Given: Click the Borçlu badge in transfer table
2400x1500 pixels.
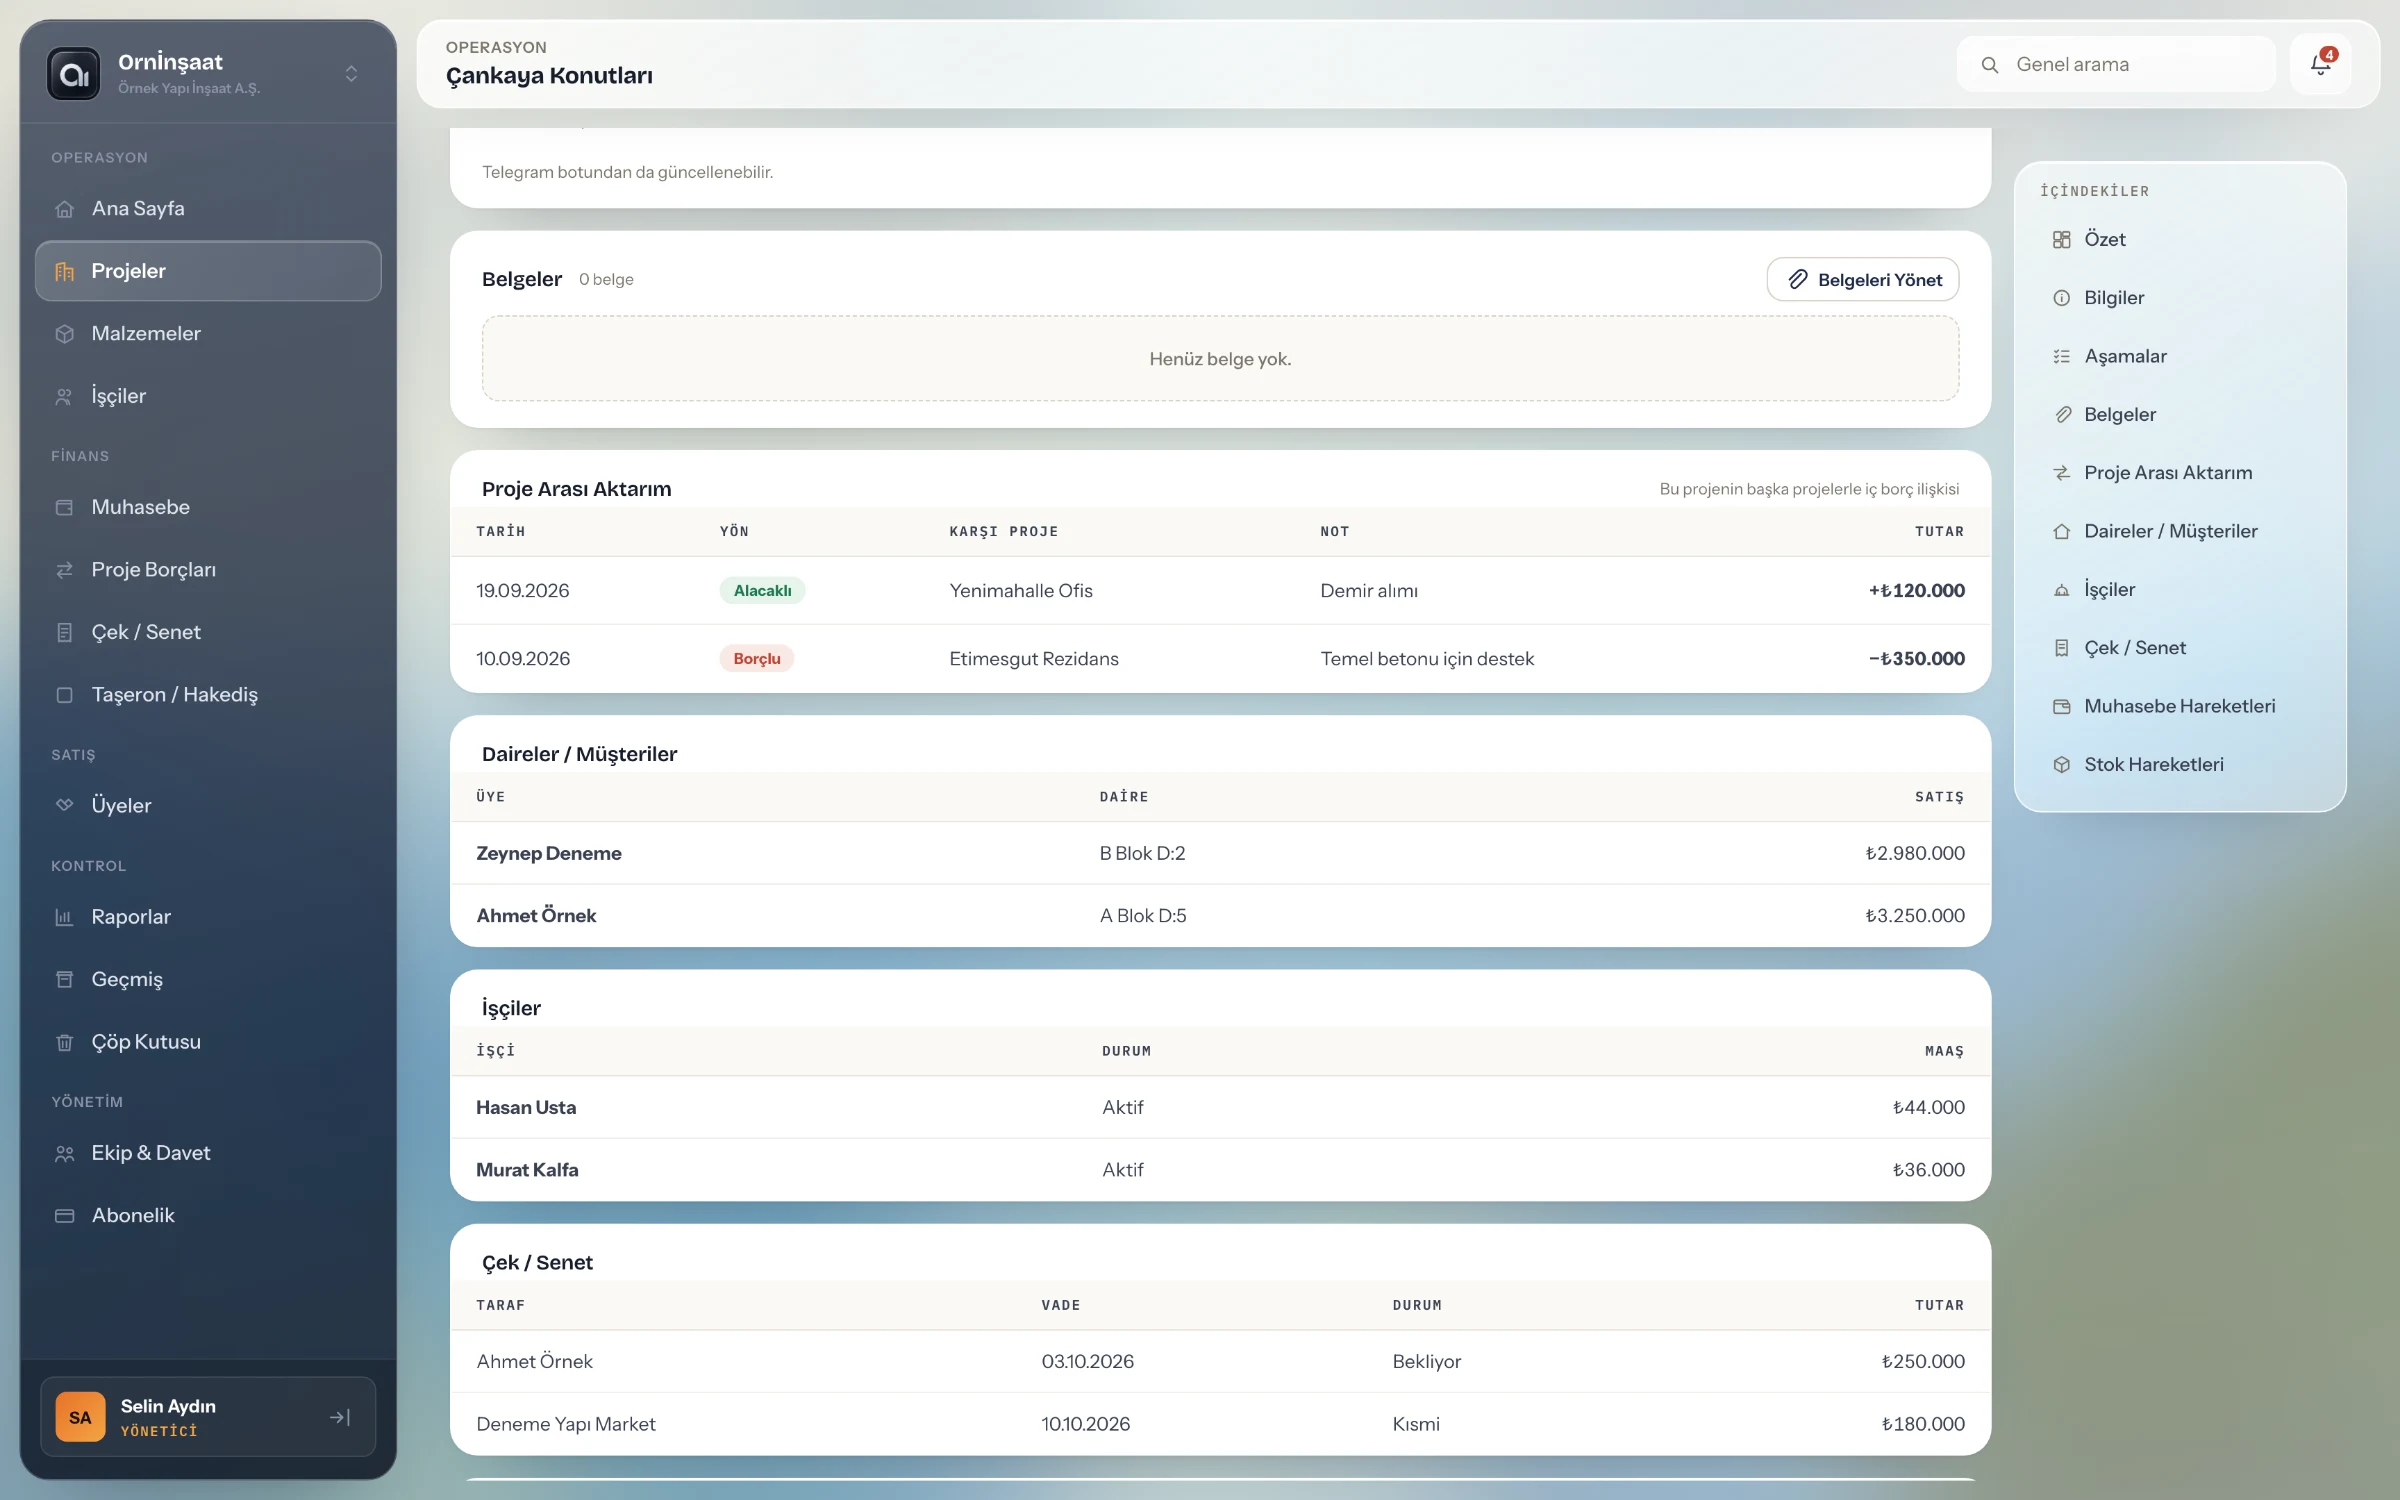Looking at the screenshot, I should [756, 659].
